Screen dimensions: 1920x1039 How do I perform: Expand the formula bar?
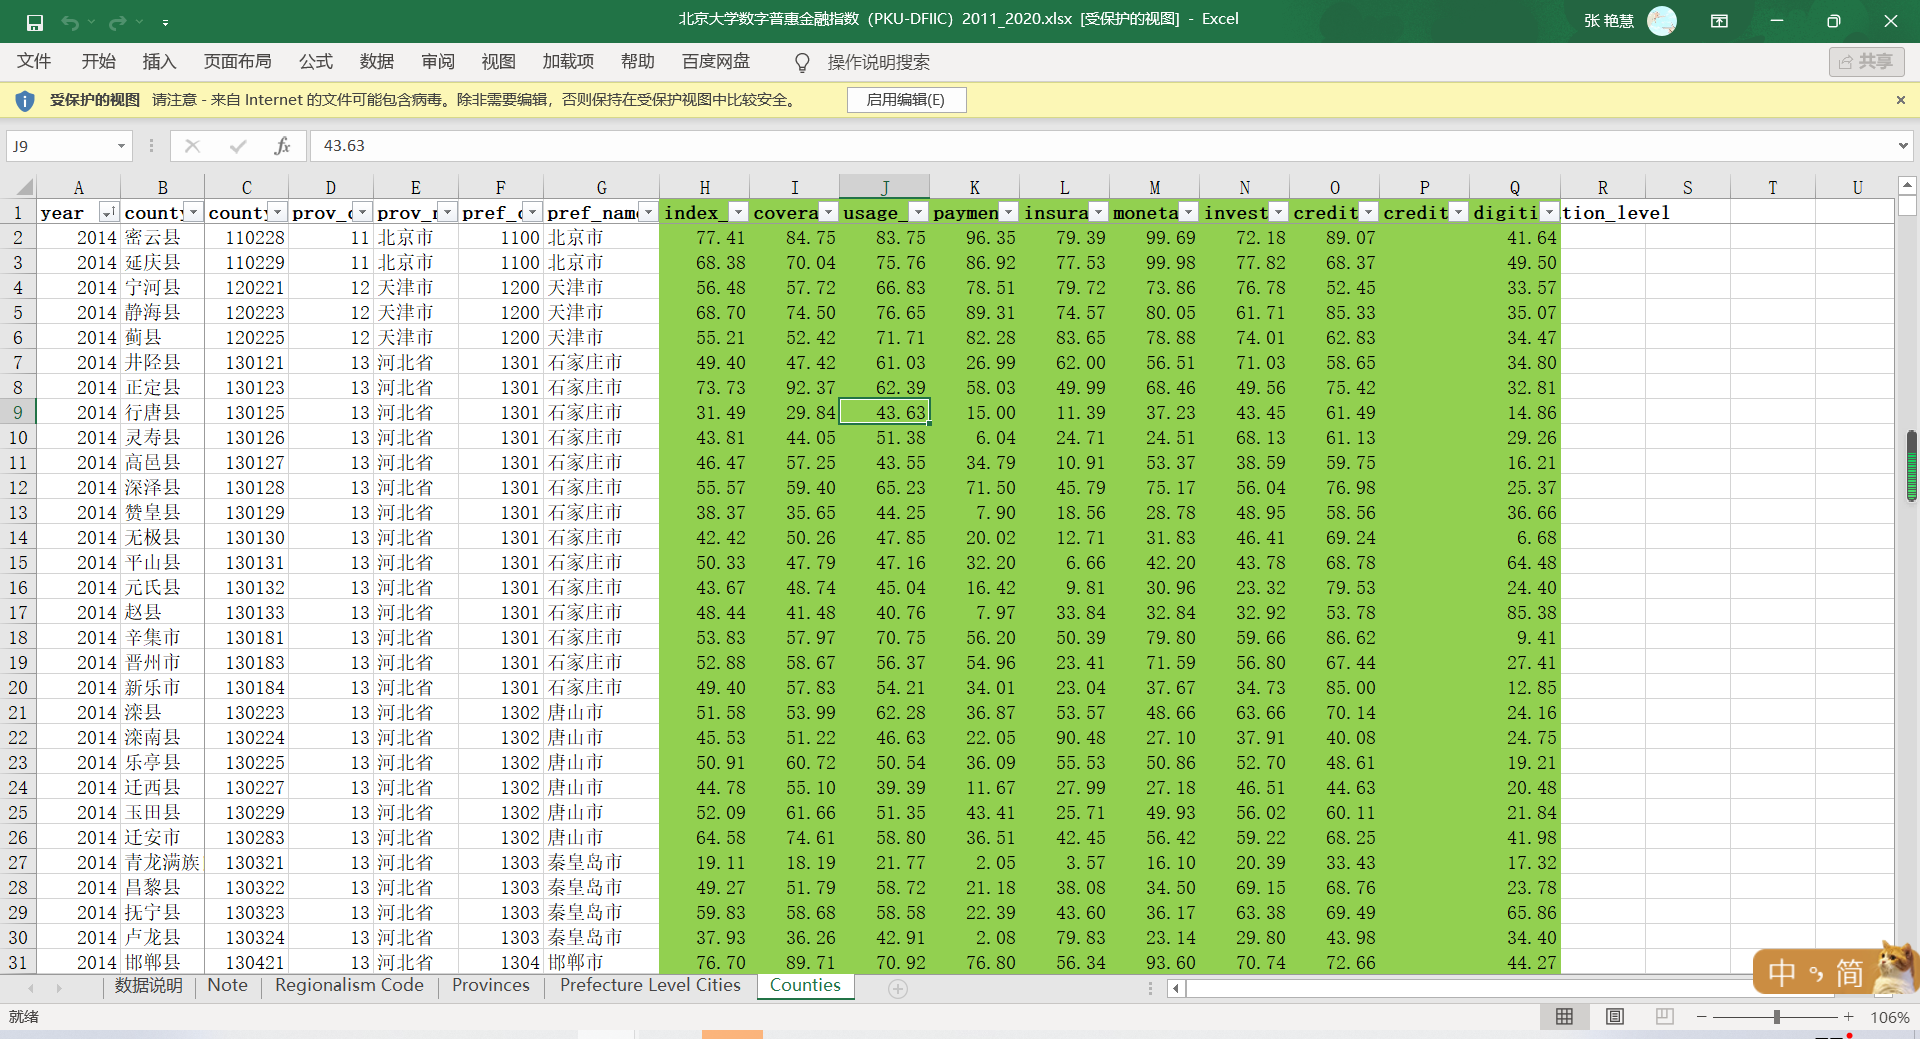point(1902,146)
